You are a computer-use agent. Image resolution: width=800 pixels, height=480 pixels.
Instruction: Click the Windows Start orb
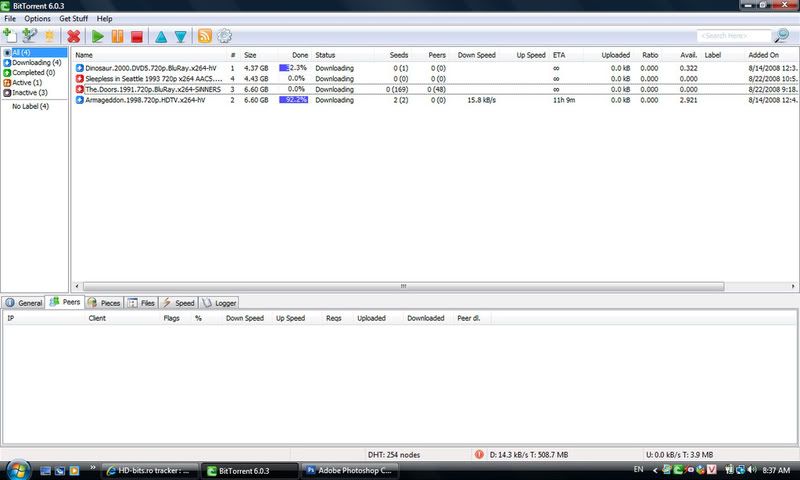(18, 470)
